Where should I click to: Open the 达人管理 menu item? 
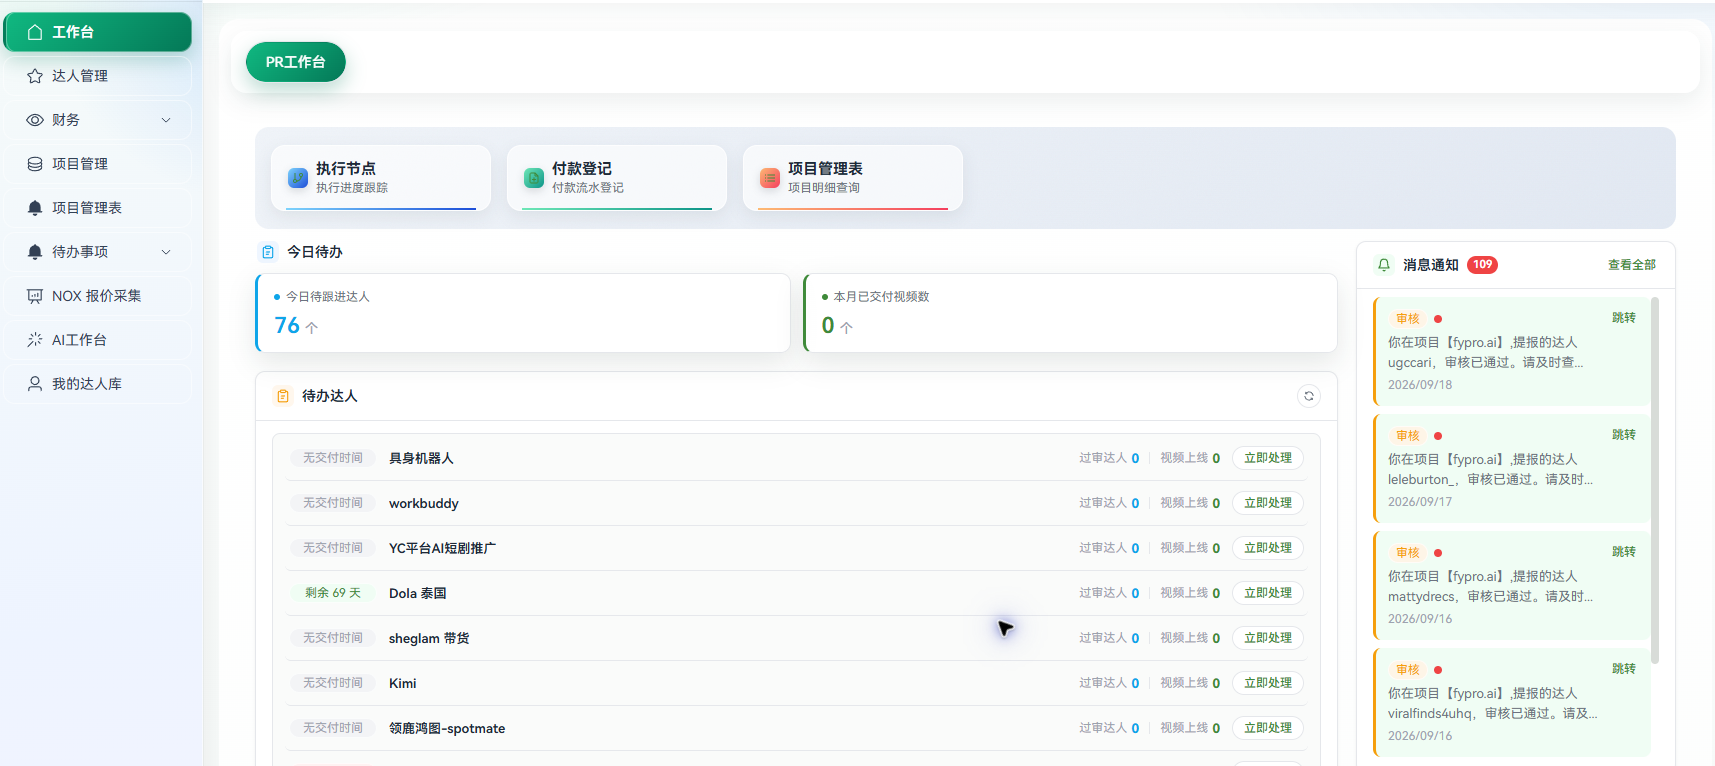(98, 76)
